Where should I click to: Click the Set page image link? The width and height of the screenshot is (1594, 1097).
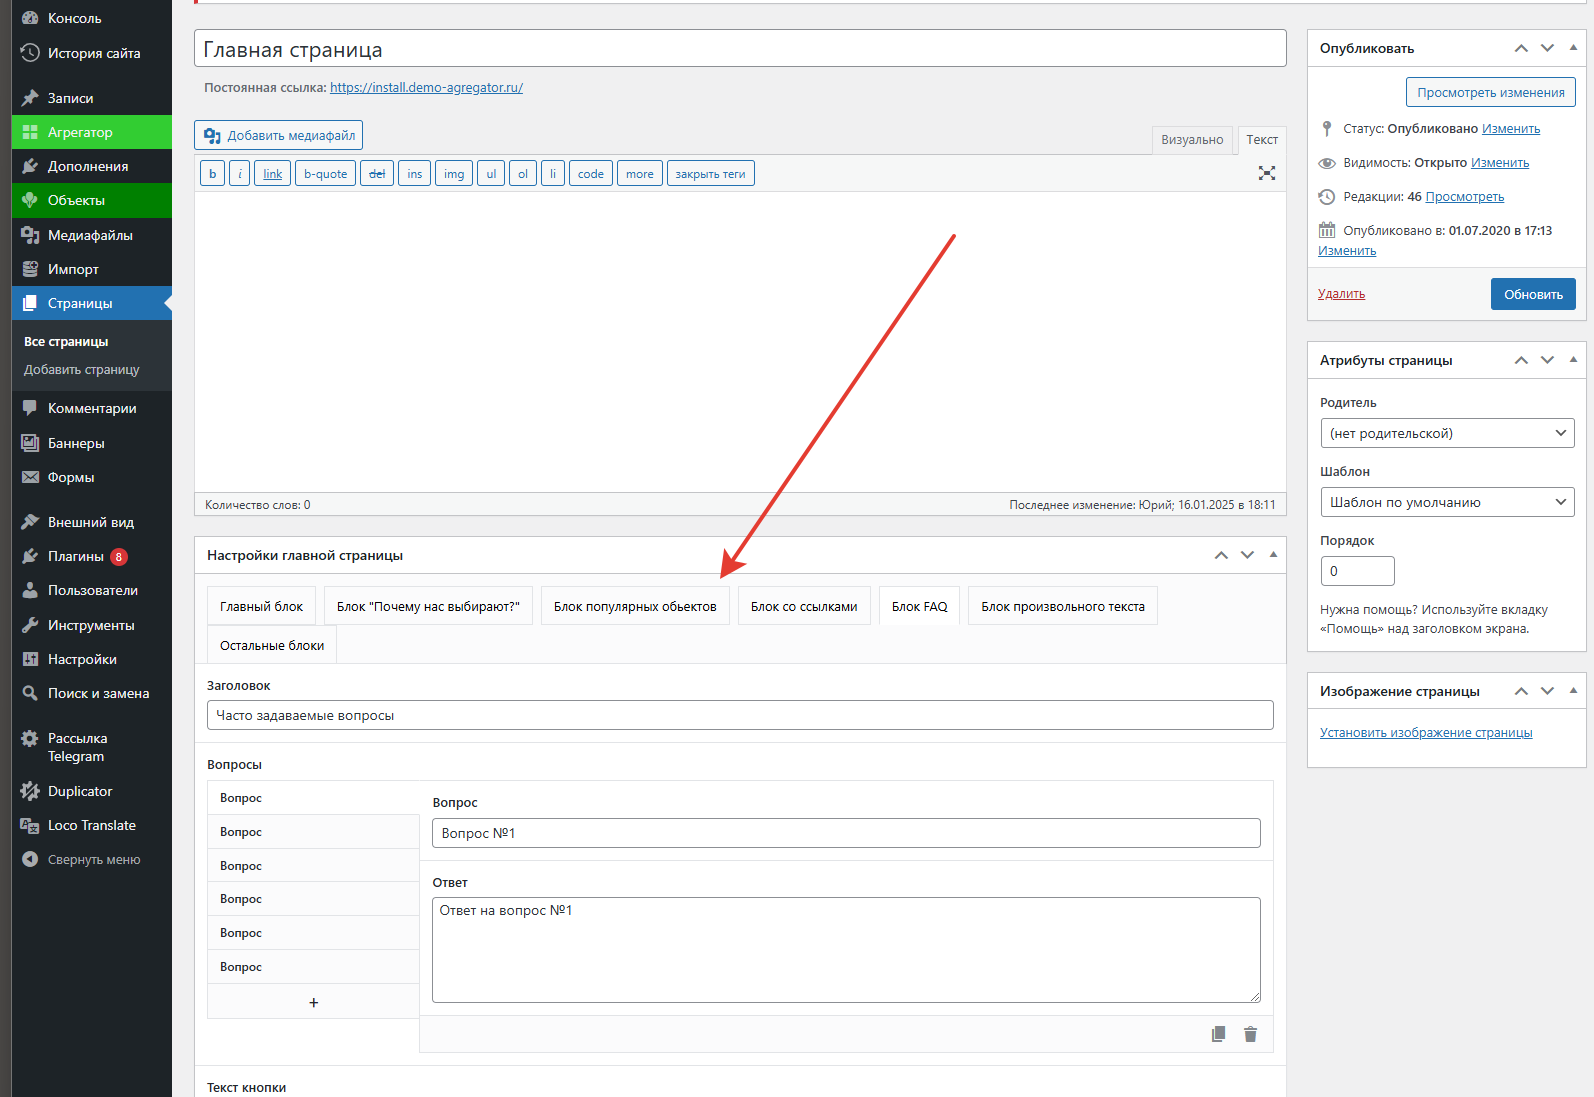pos(1425,733)
